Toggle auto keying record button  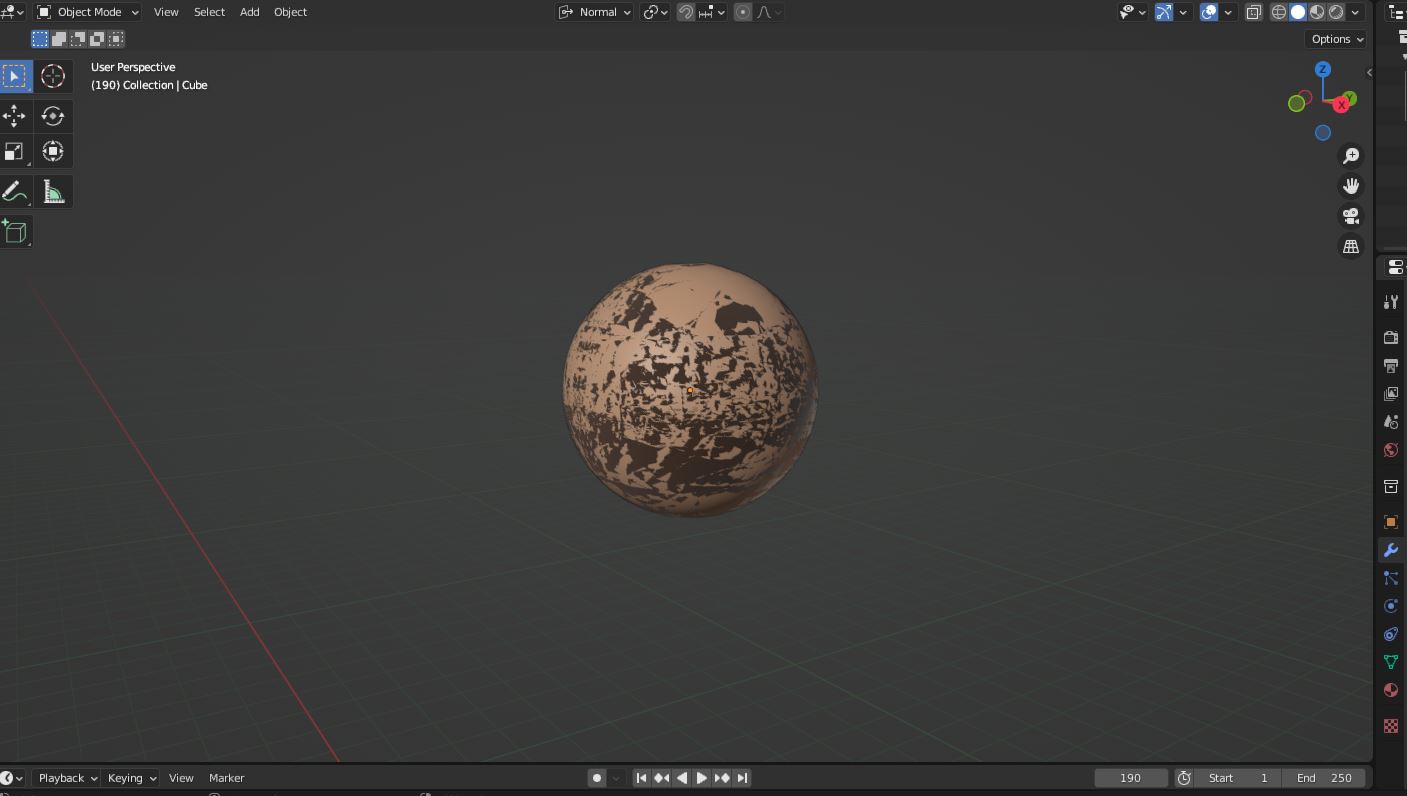597,778
